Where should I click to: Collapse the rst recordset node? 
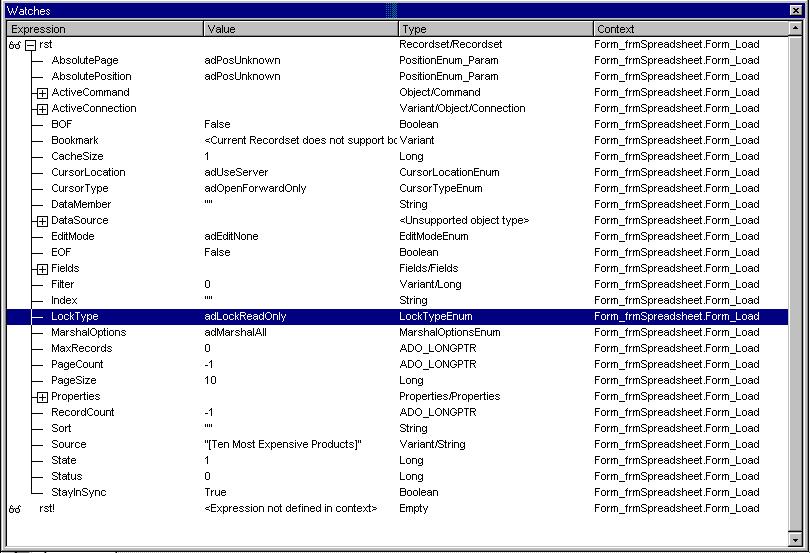[x=30, y=45]
